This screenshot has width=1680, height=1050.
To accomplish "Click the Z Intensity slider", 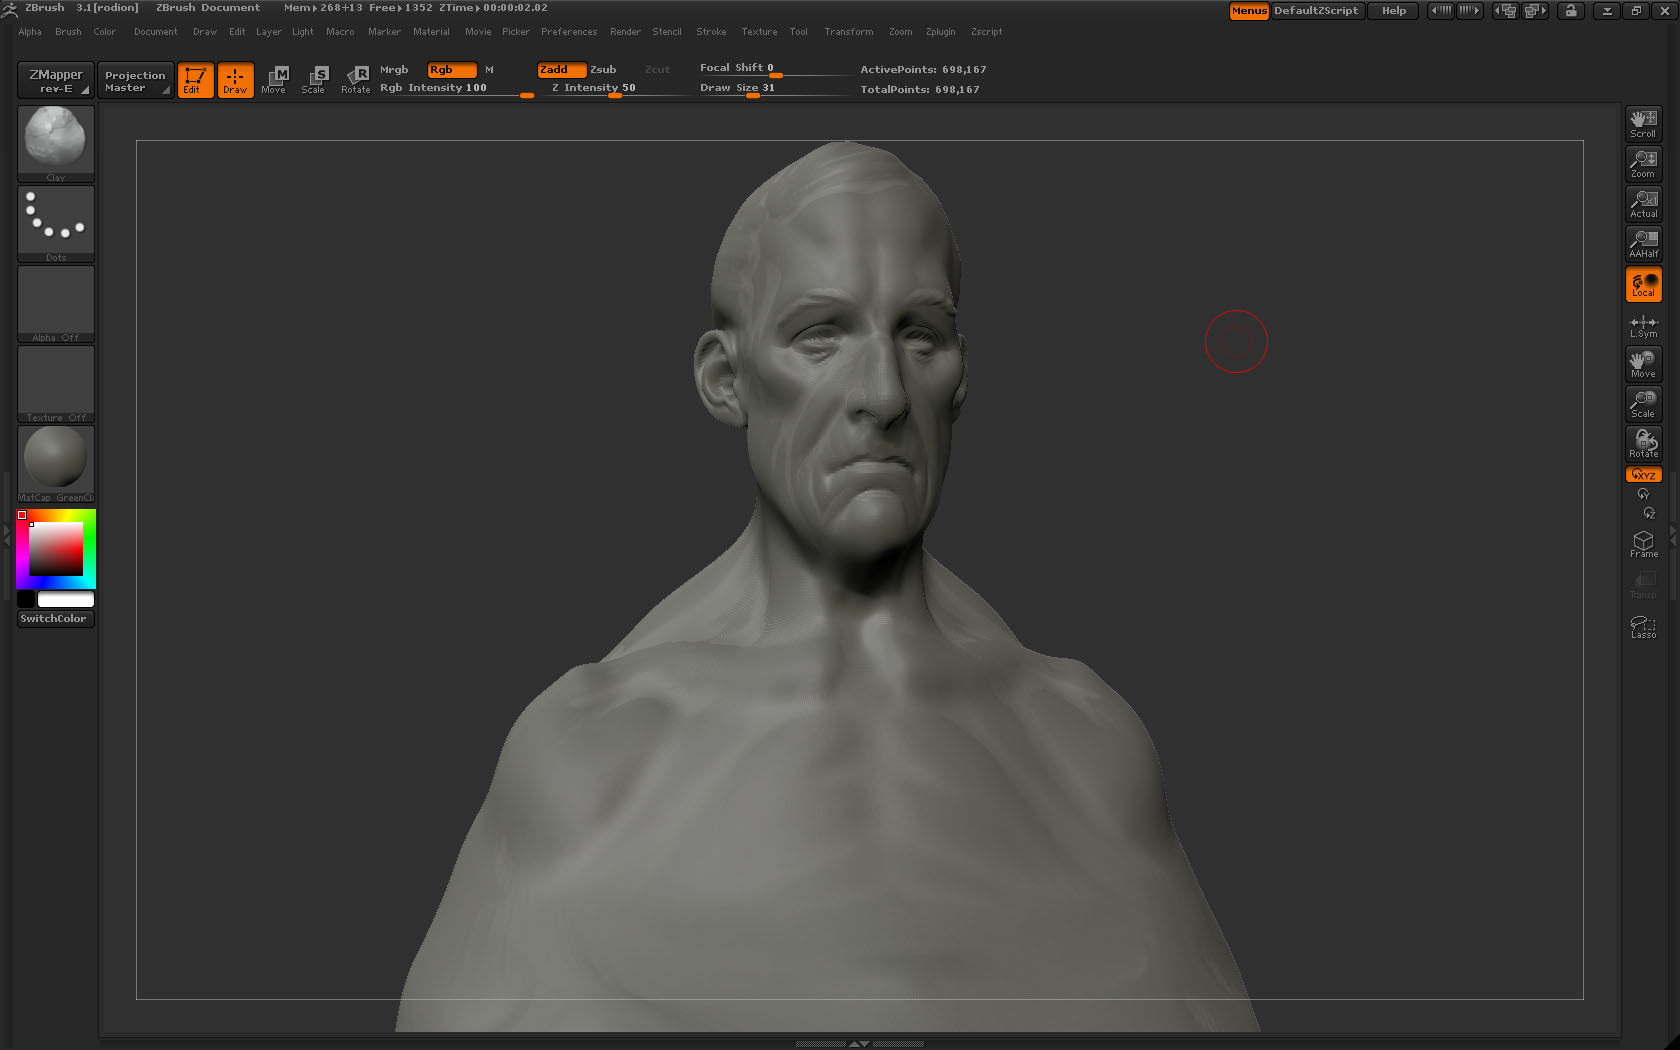I will click(x=615, y=88).
